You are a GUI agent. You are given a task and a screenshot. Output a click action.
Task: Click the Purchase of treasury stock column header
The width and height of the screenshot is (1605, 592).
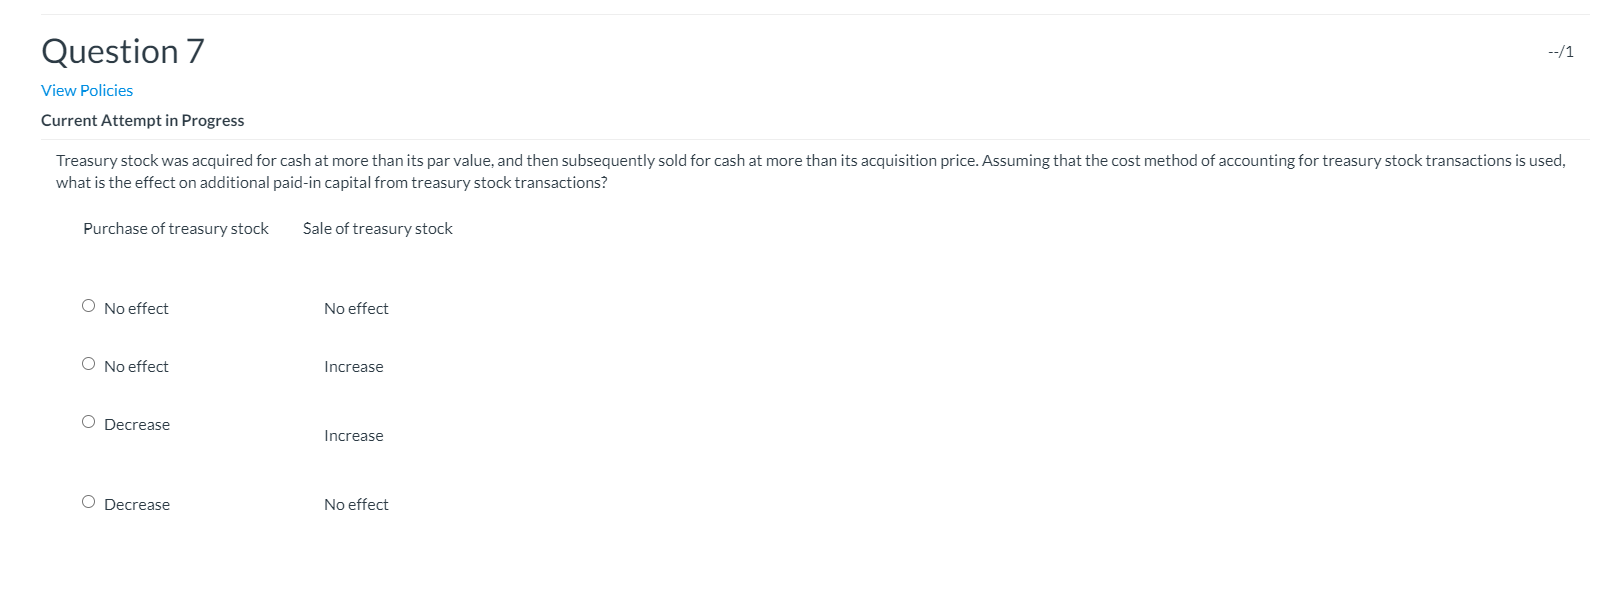pos(174,228)
